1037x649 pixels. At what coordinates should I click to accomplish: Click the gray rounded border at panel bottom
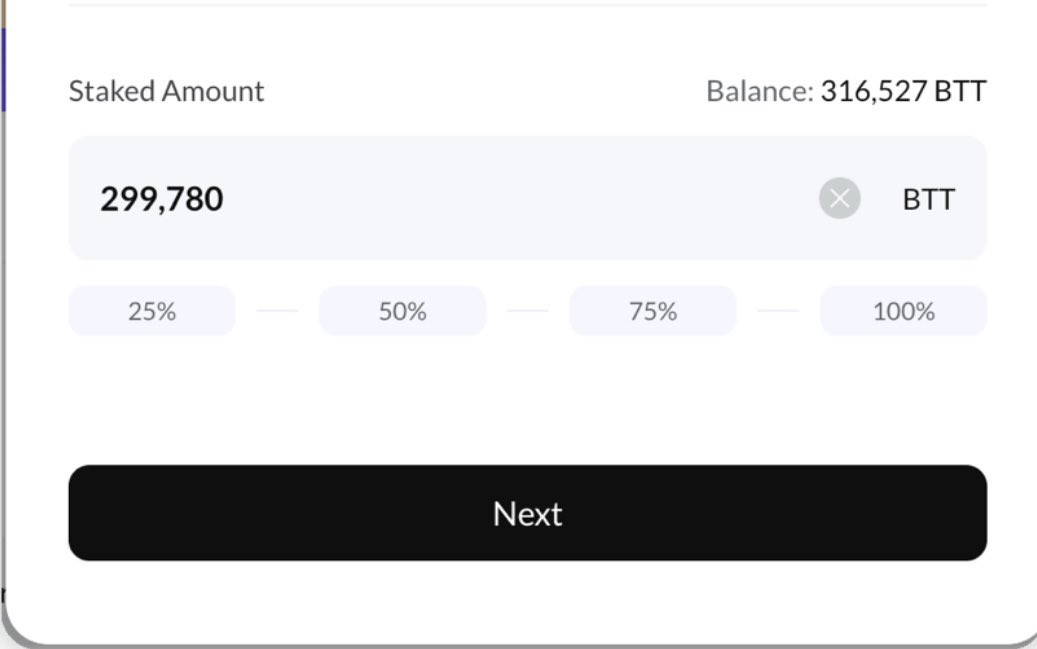coord(528,645)
